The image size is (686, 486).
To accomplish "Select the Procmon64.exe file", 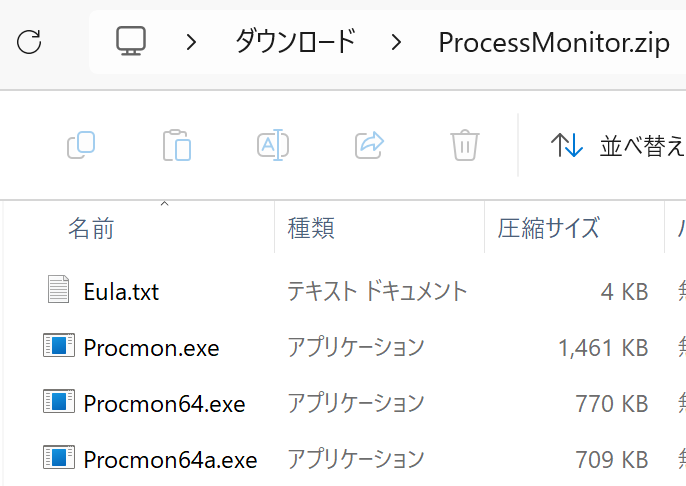I will coord(164,404).
